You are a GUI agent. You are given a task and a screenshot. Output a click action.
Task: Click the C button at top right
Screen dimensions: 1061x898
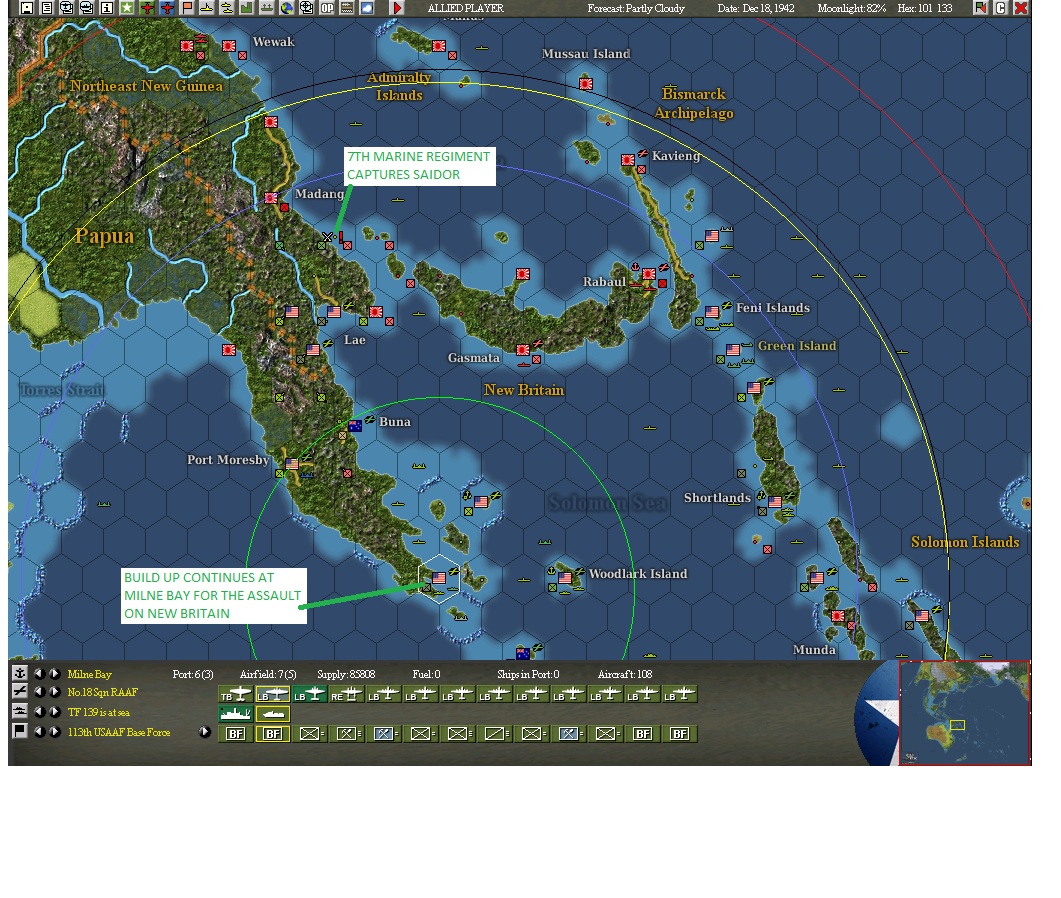[1001, 8]
